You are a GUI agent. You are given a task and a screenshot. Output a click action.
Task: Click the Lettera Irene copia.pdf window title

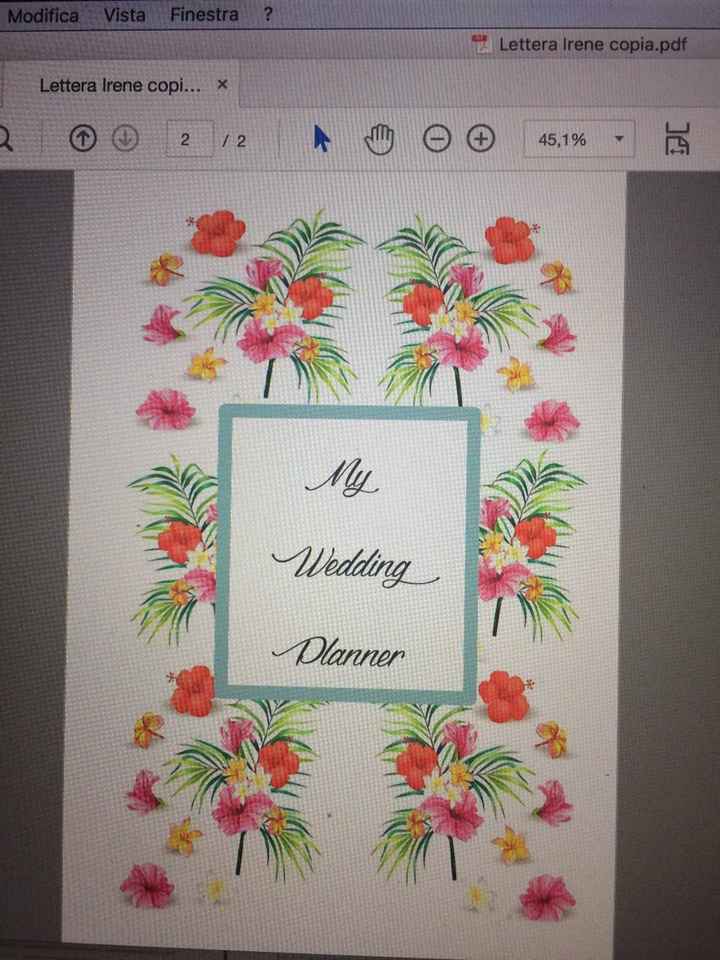[x=592, y=44]
